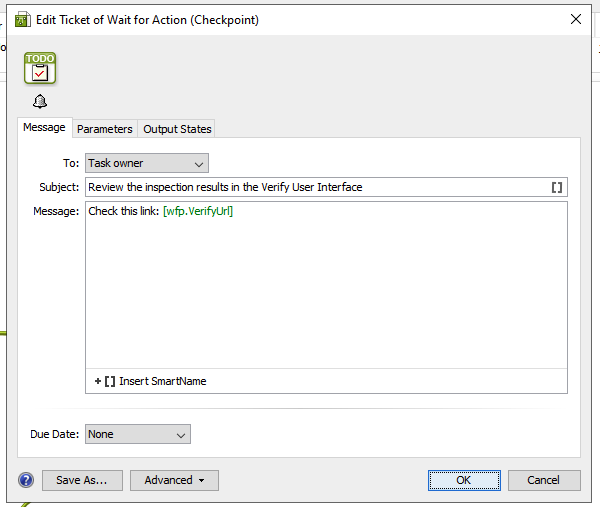Open the Due Date dropdown

pyautogui.click(x=137, y=434)
